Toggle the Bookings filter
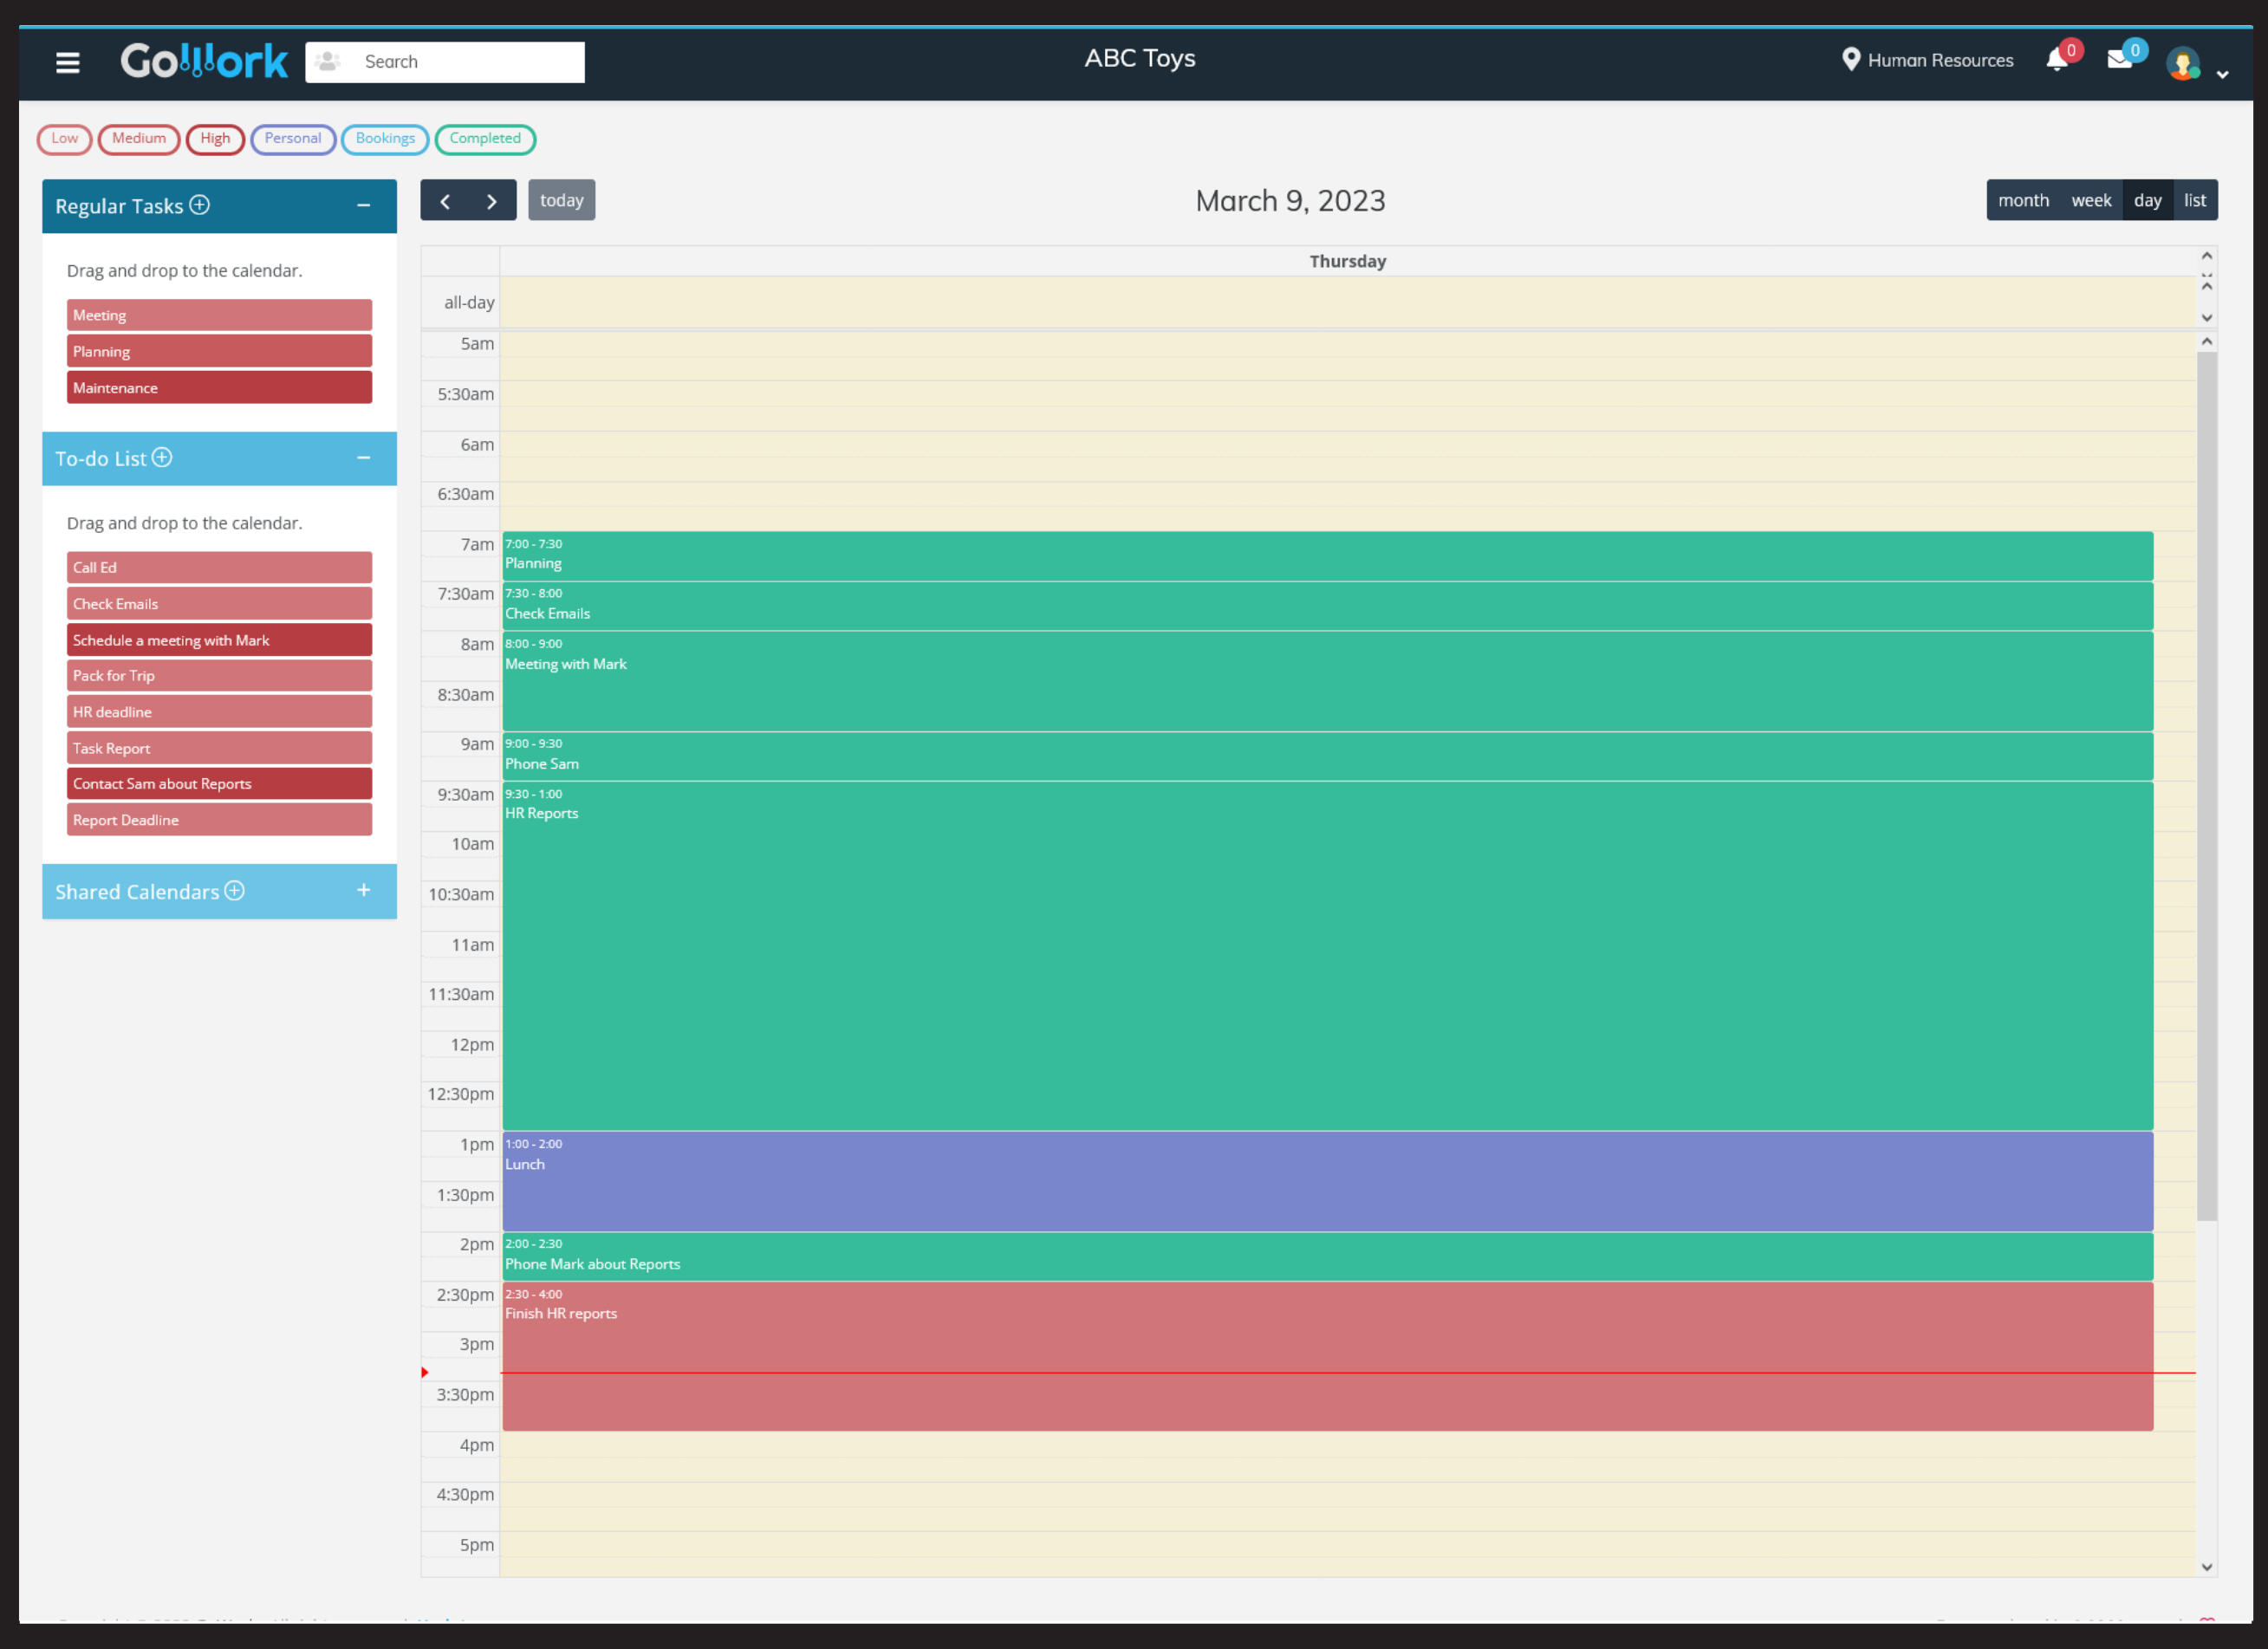Screen dimensions: 2268x1649 385,139
